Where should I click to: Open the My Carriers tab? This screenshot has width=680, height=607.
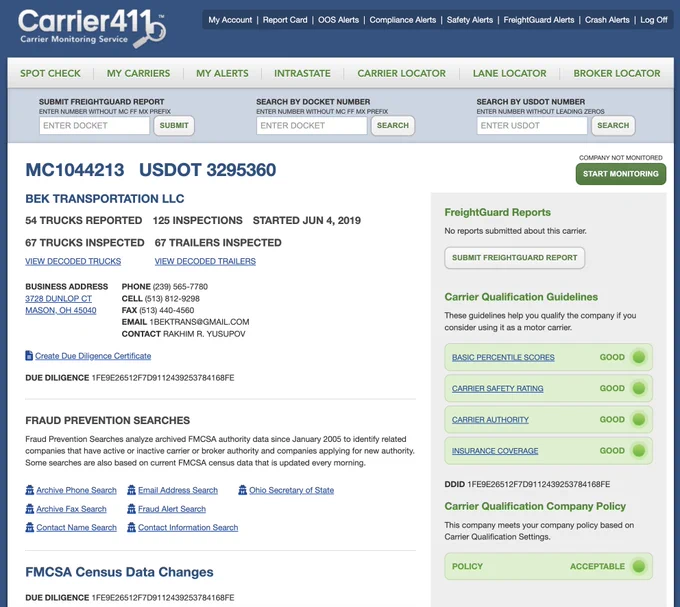tap(138, 73)
